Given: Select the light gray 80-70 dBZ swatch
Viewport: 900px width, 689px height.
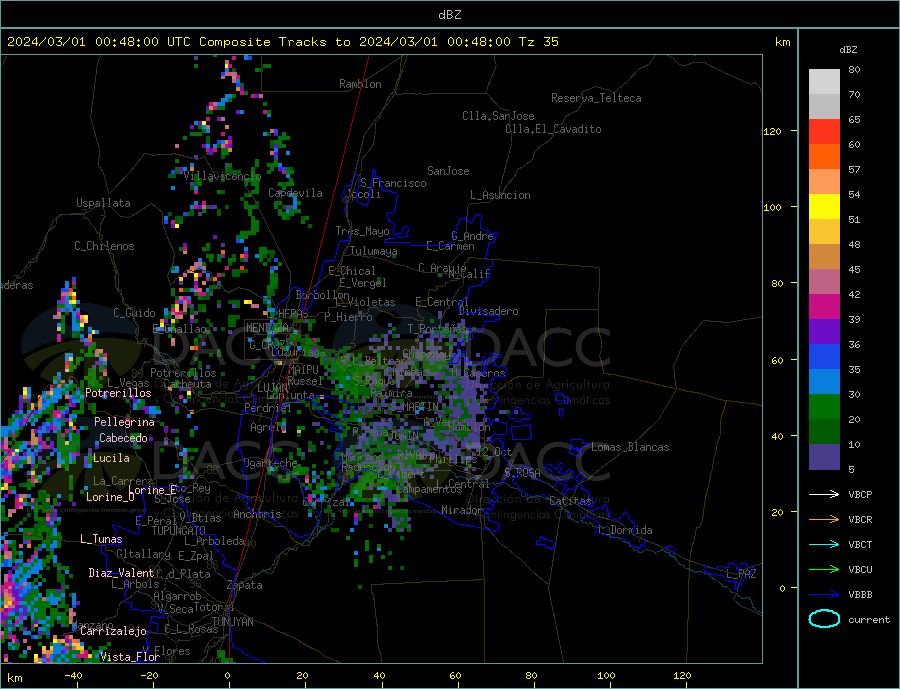Looking at the screenshot, I should point(824,82).
